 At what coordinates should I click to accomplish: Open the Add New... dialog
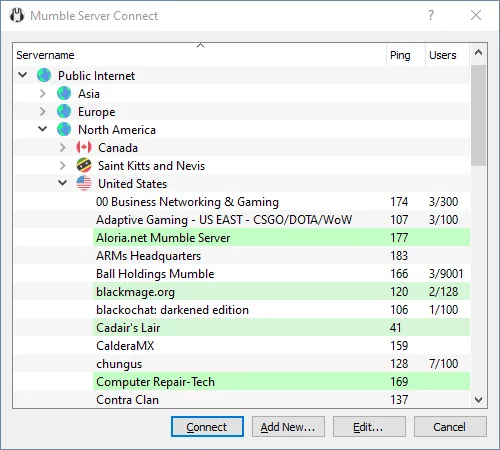(288, 427)
